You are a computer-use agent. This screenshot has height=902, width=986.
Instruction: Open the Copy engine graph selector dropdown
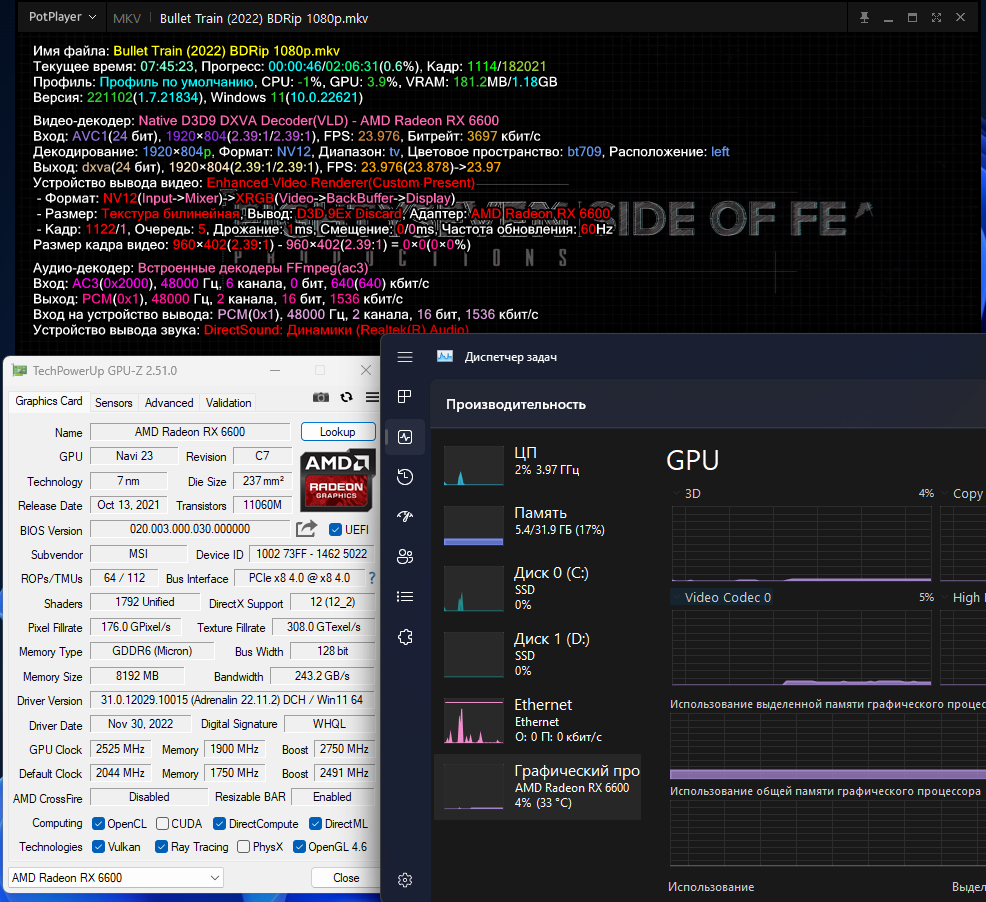pos(945,493)
